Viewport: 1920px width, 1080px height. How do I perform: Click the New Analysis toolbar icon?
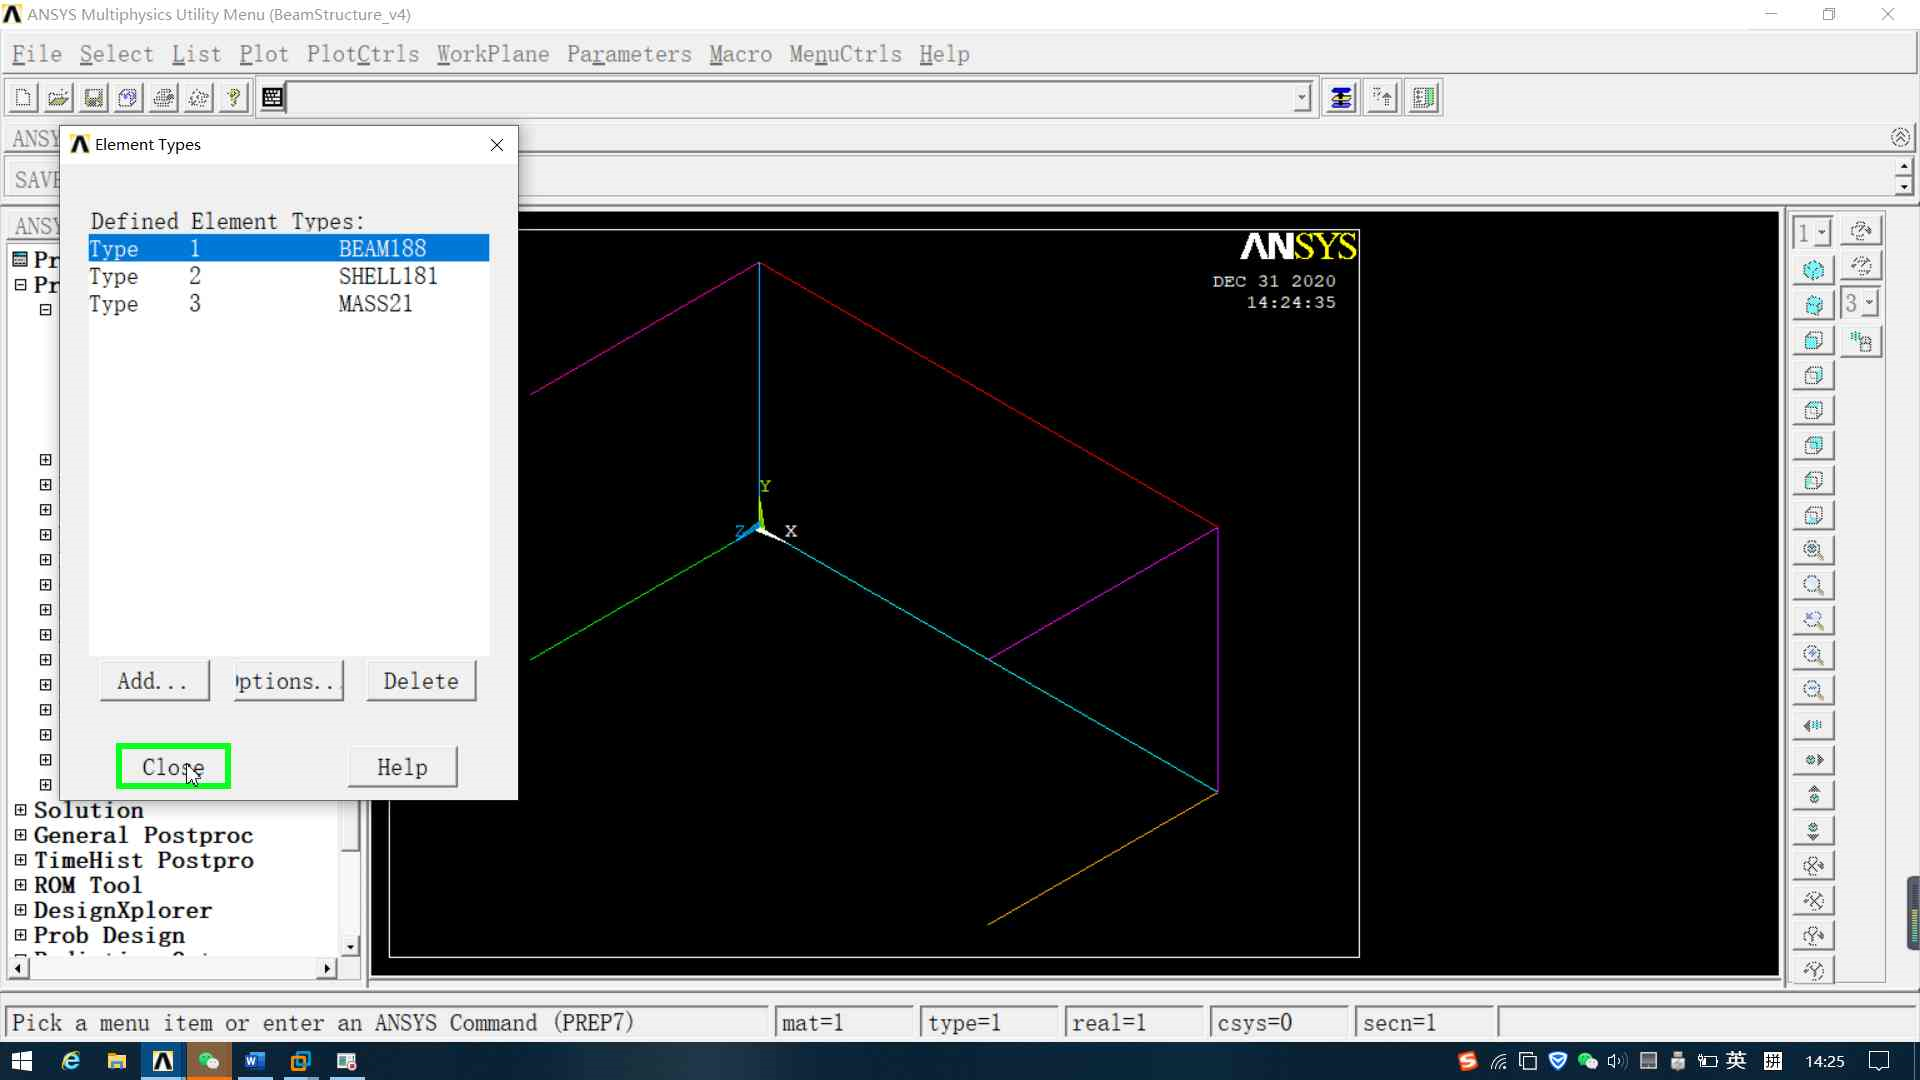click(23, 98)
